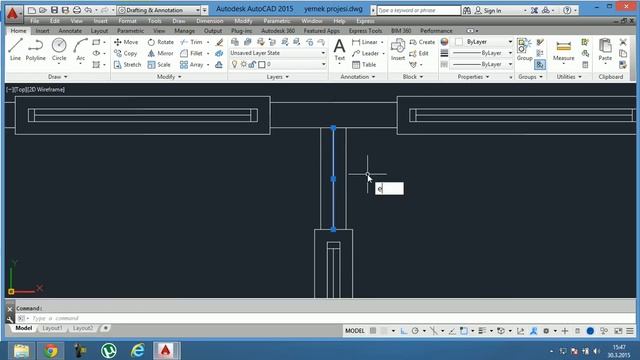The image size is (640, 360).
Task: Select the Line drawing tool
Action: pyautogui.click(x=15, y=50)
